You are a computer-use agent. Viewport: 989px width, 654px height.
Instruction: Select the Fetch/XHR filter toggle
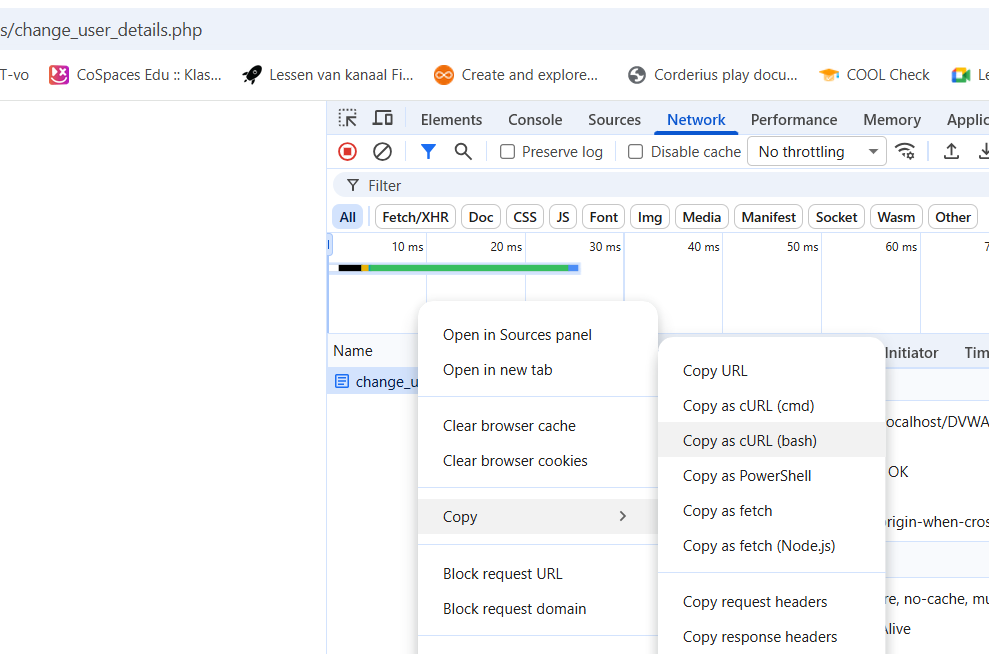point(415,217)
